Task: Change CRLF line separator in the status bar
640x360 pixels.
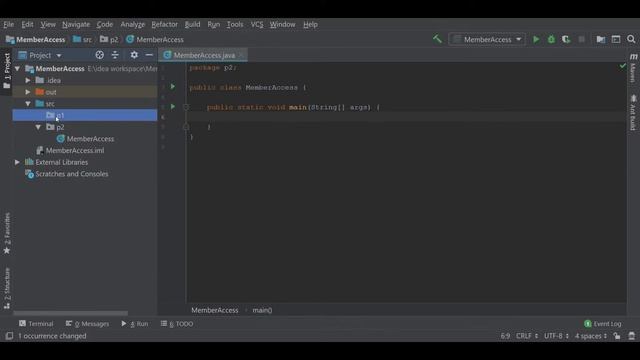Action: point(527,336)
